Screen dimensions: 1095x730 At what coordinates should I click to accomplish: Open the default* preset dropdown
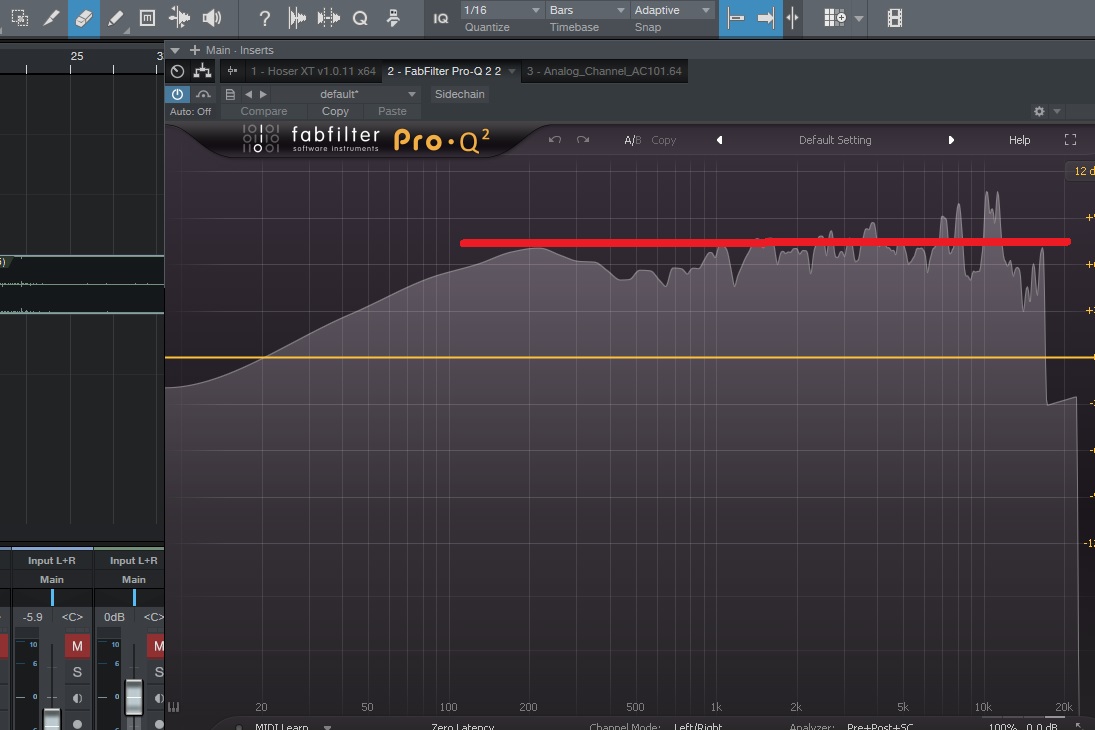point(347,94)
